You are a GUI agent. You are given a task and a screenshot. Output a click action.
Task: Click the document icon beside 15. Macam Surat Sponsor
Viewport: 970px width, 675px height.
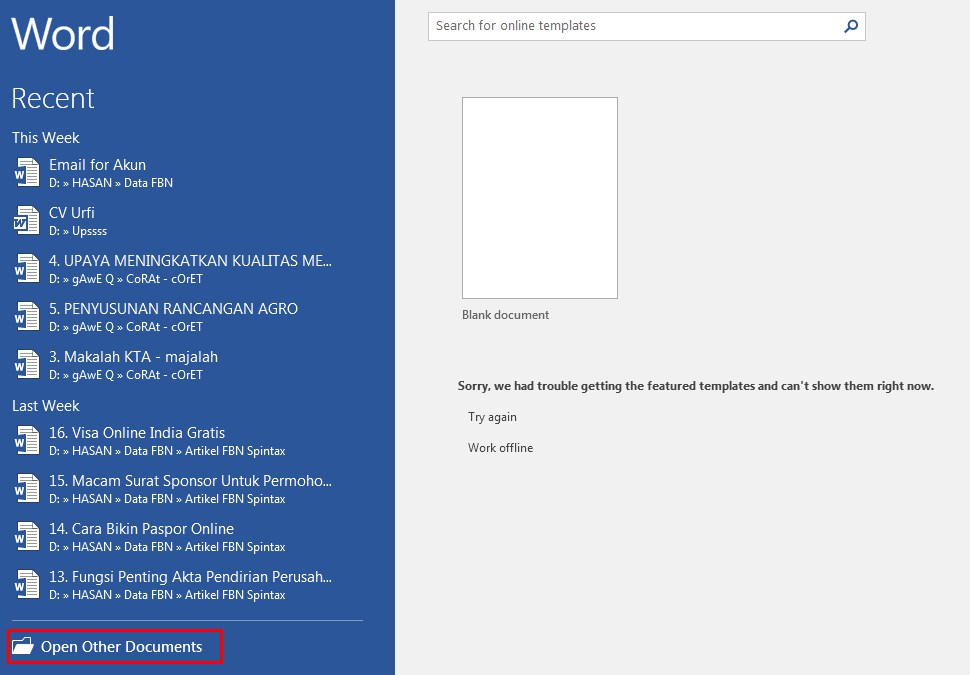click(27, 488)
